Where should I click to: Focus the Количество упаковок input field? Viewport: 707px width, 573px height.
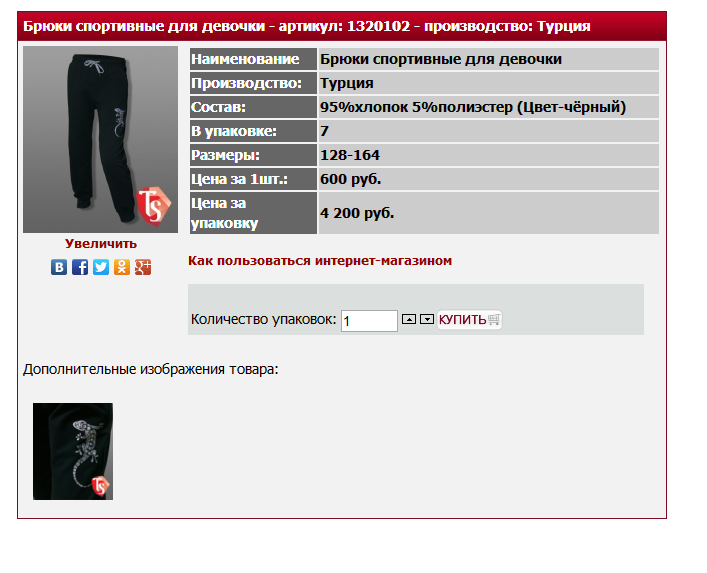369,321
